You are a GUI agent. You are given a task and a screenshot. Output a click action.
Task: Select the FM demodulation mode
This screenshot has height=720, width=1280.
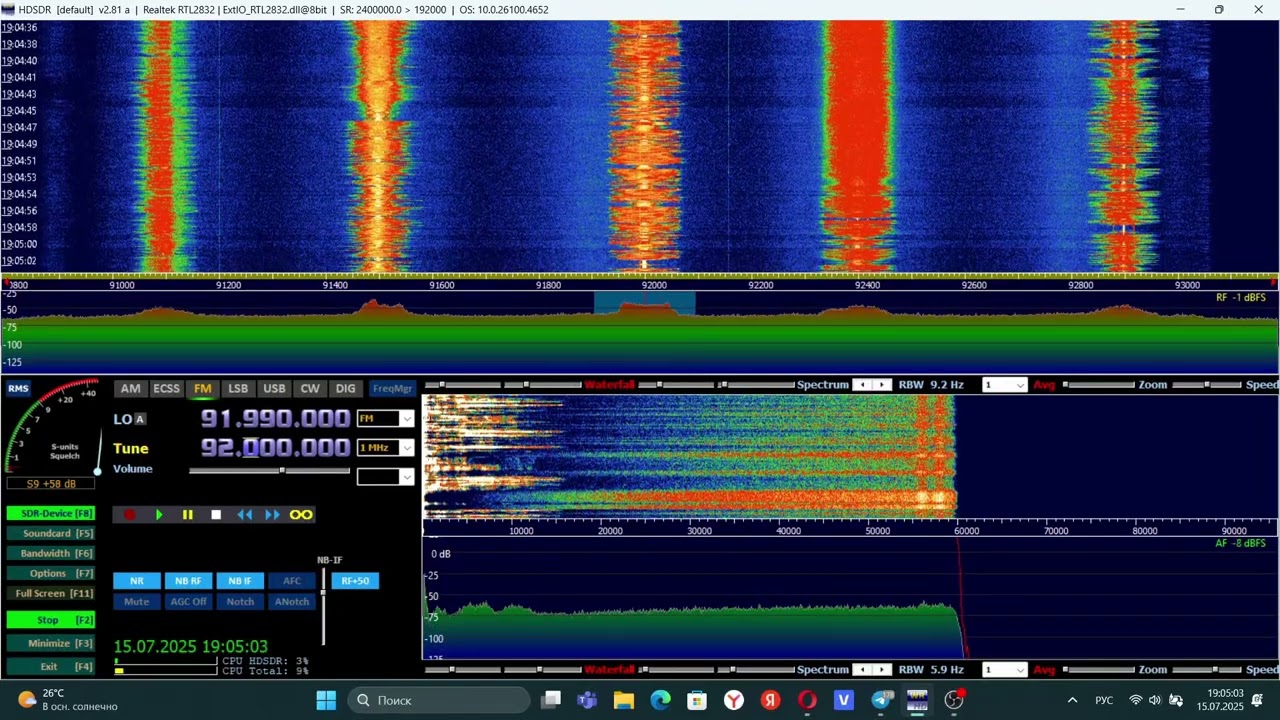[x=203, y=388]
